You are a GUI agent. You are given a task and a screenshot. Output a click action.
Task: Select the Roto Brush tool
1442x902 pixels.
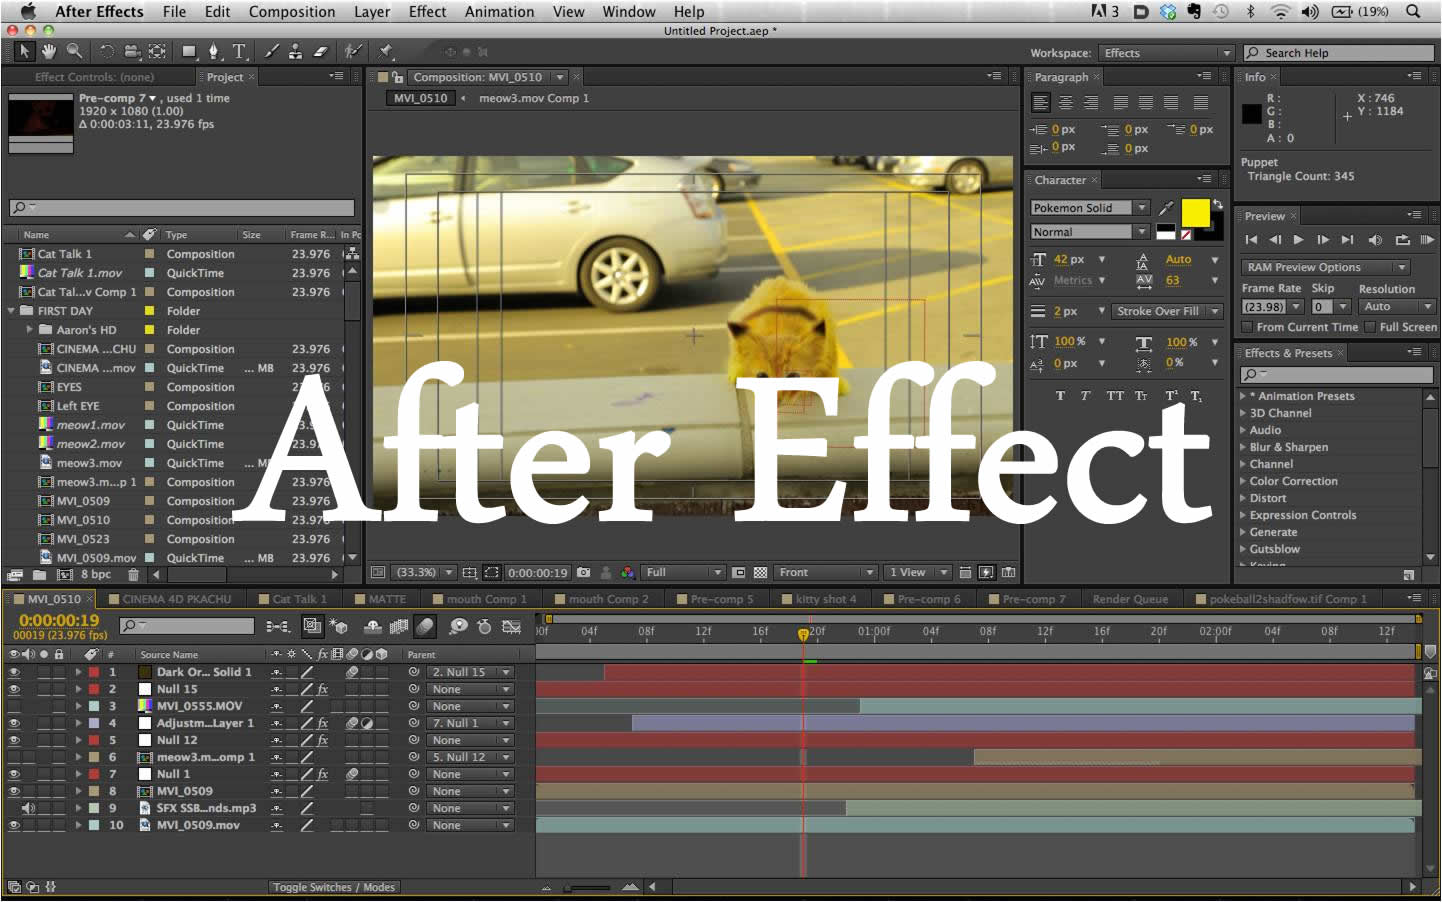tap(353, 51)
